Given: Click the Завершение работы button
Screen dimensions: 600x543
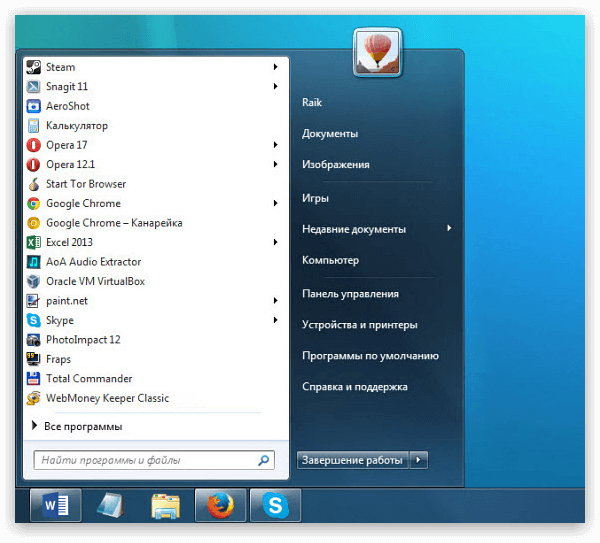Looking at the screenshot, I should point(352,460).
